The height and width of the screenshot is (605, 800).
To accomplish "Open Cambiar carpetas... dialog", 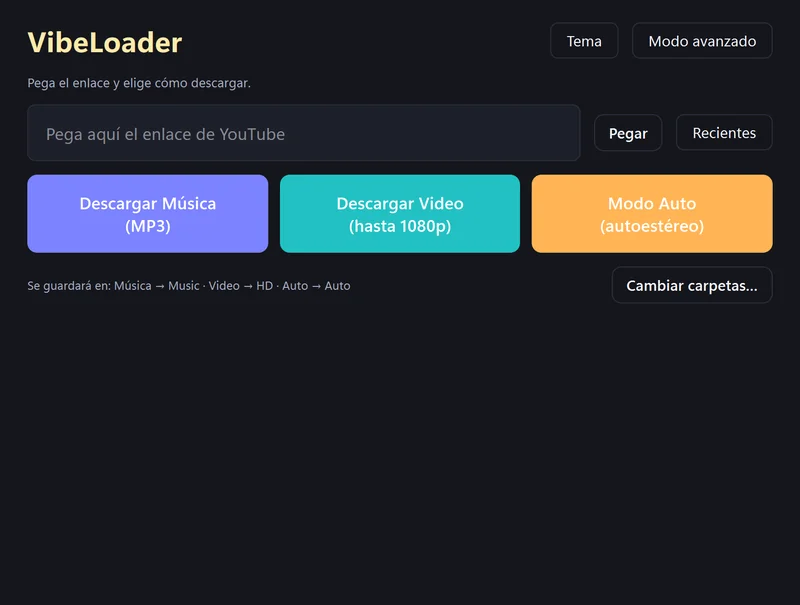I will [692, 285].
